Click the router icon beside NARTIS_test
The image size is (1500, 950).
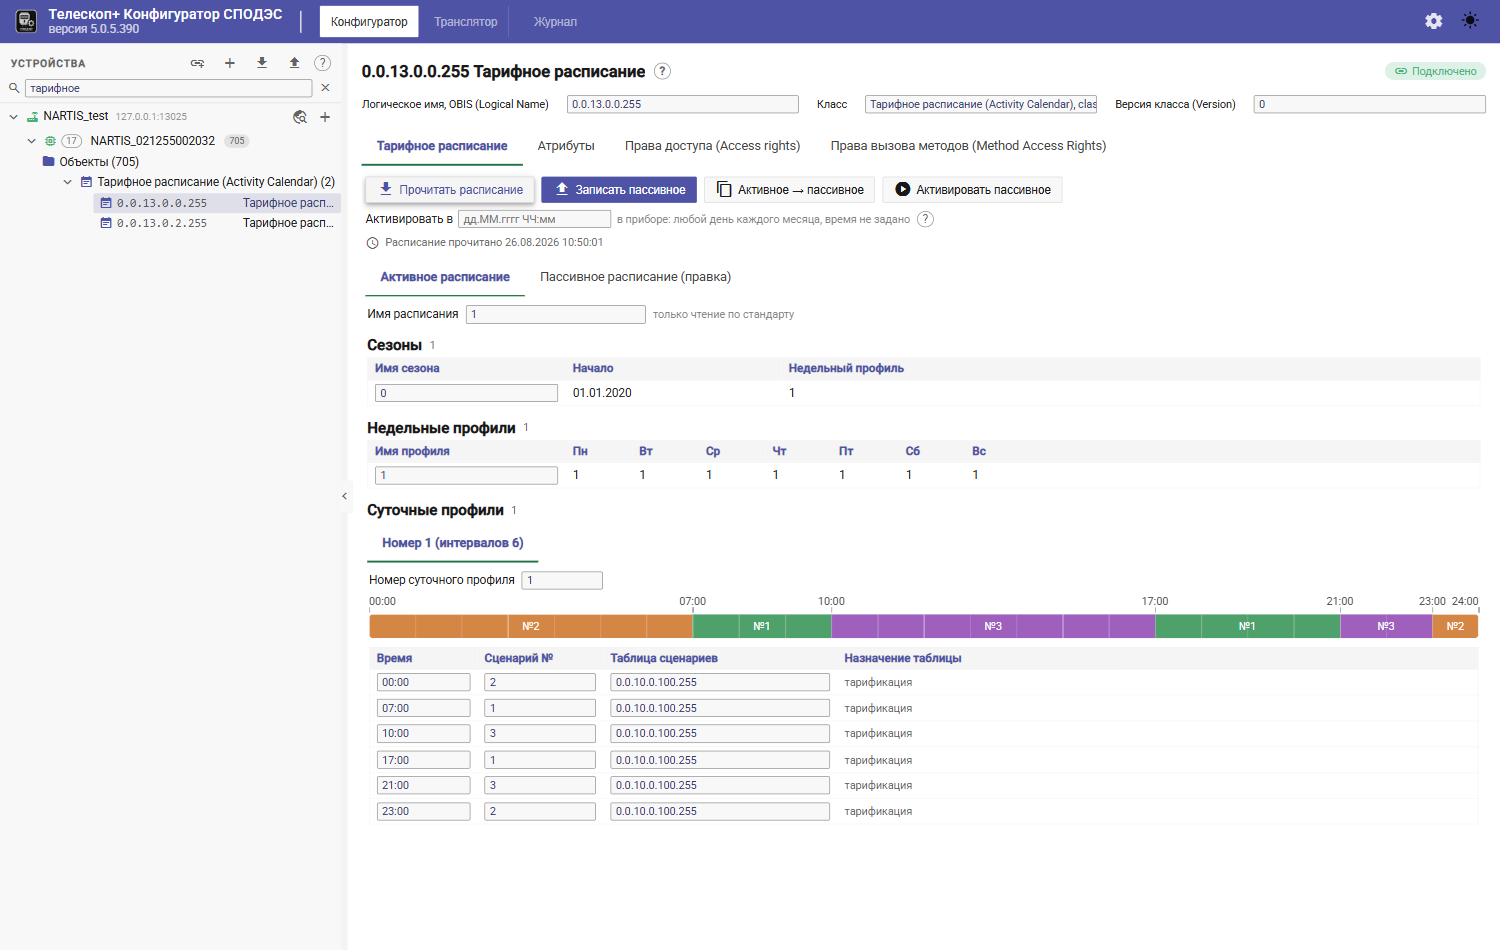tap(33, 116)
